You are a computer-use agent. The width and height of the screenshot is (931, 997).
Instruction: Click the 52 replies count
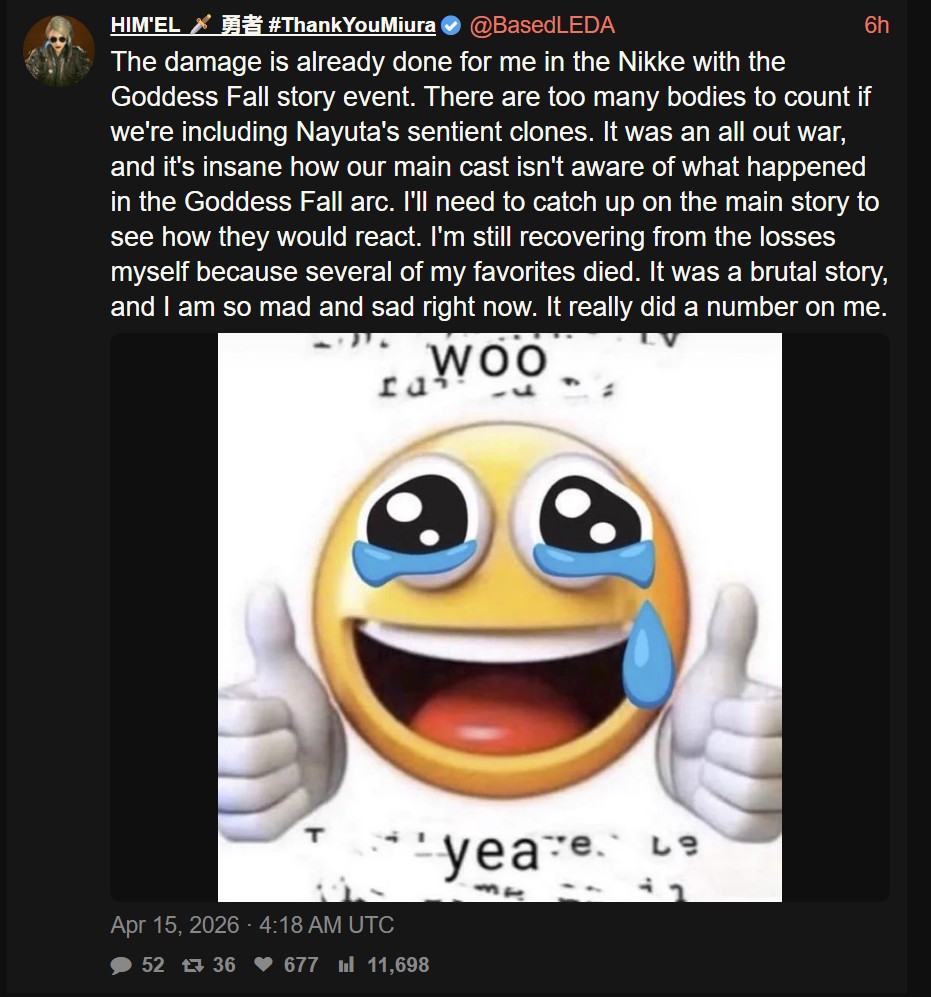click(153, 965)
